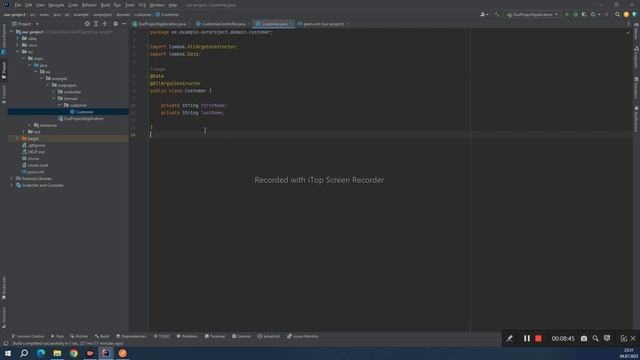This screenshot has width=640, height=360.
Task: Open the Terminal tool window
Action: click(215, 336)
